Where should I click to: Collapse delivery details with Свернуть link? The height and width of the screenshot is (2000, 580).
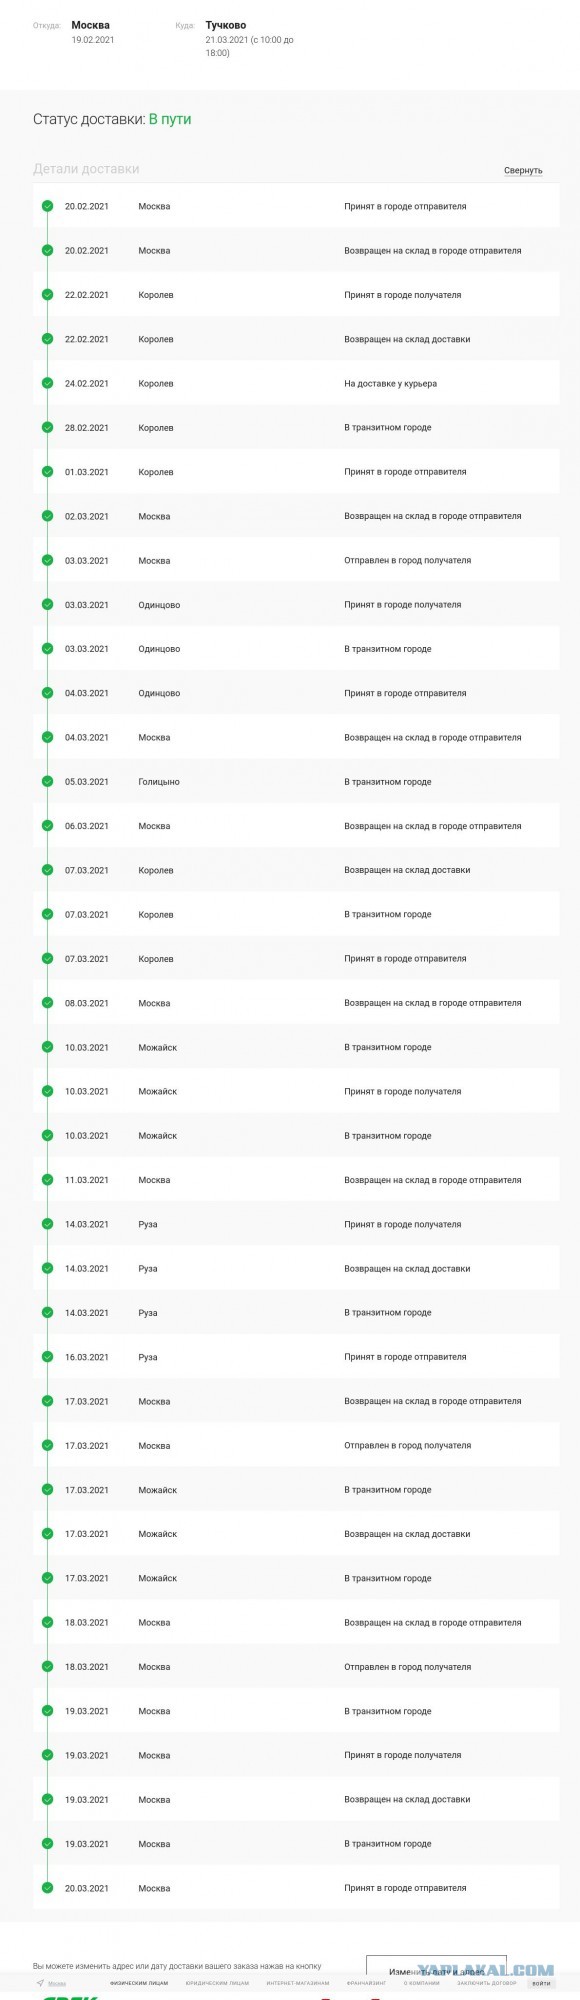[523, 171]
